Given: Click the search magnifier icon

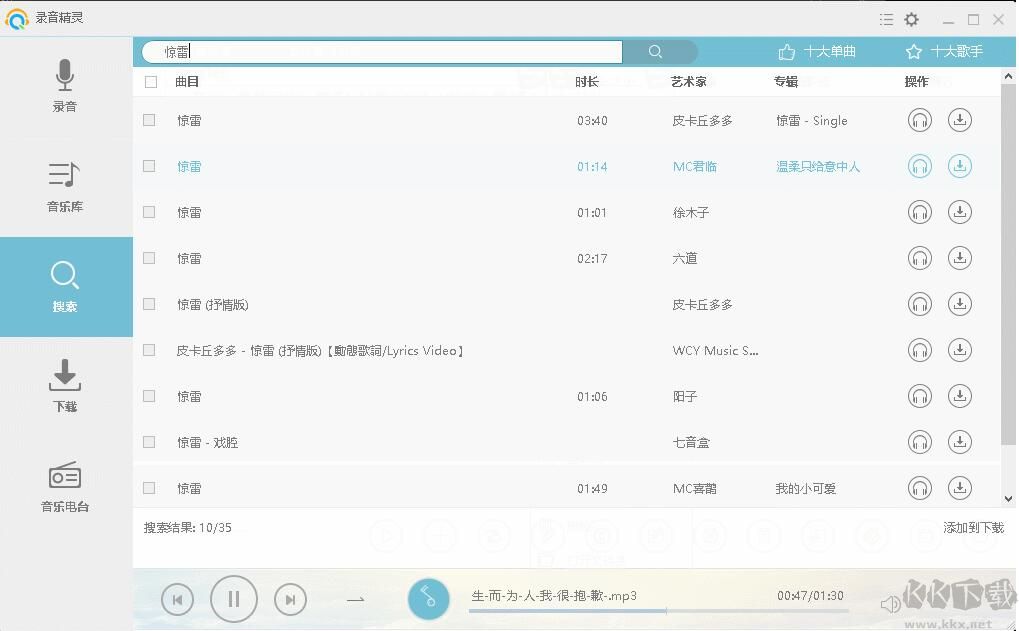Looking at the screenshot, I should [x=655, y=50].
